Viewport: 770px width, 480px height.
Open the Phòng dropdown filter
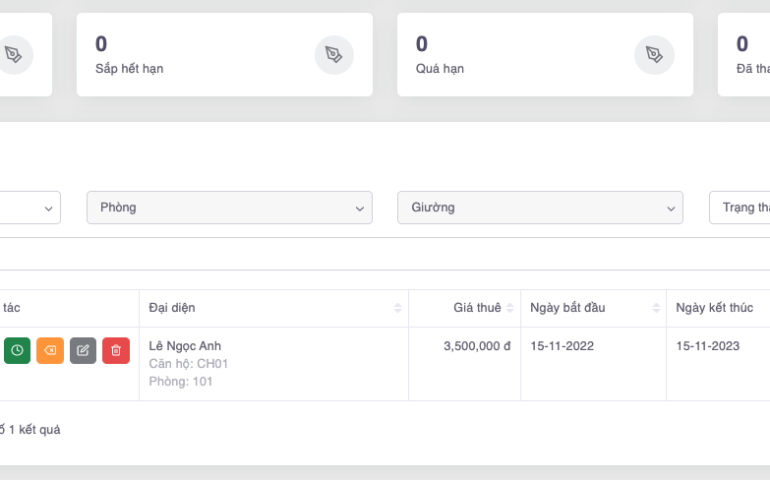229,208
